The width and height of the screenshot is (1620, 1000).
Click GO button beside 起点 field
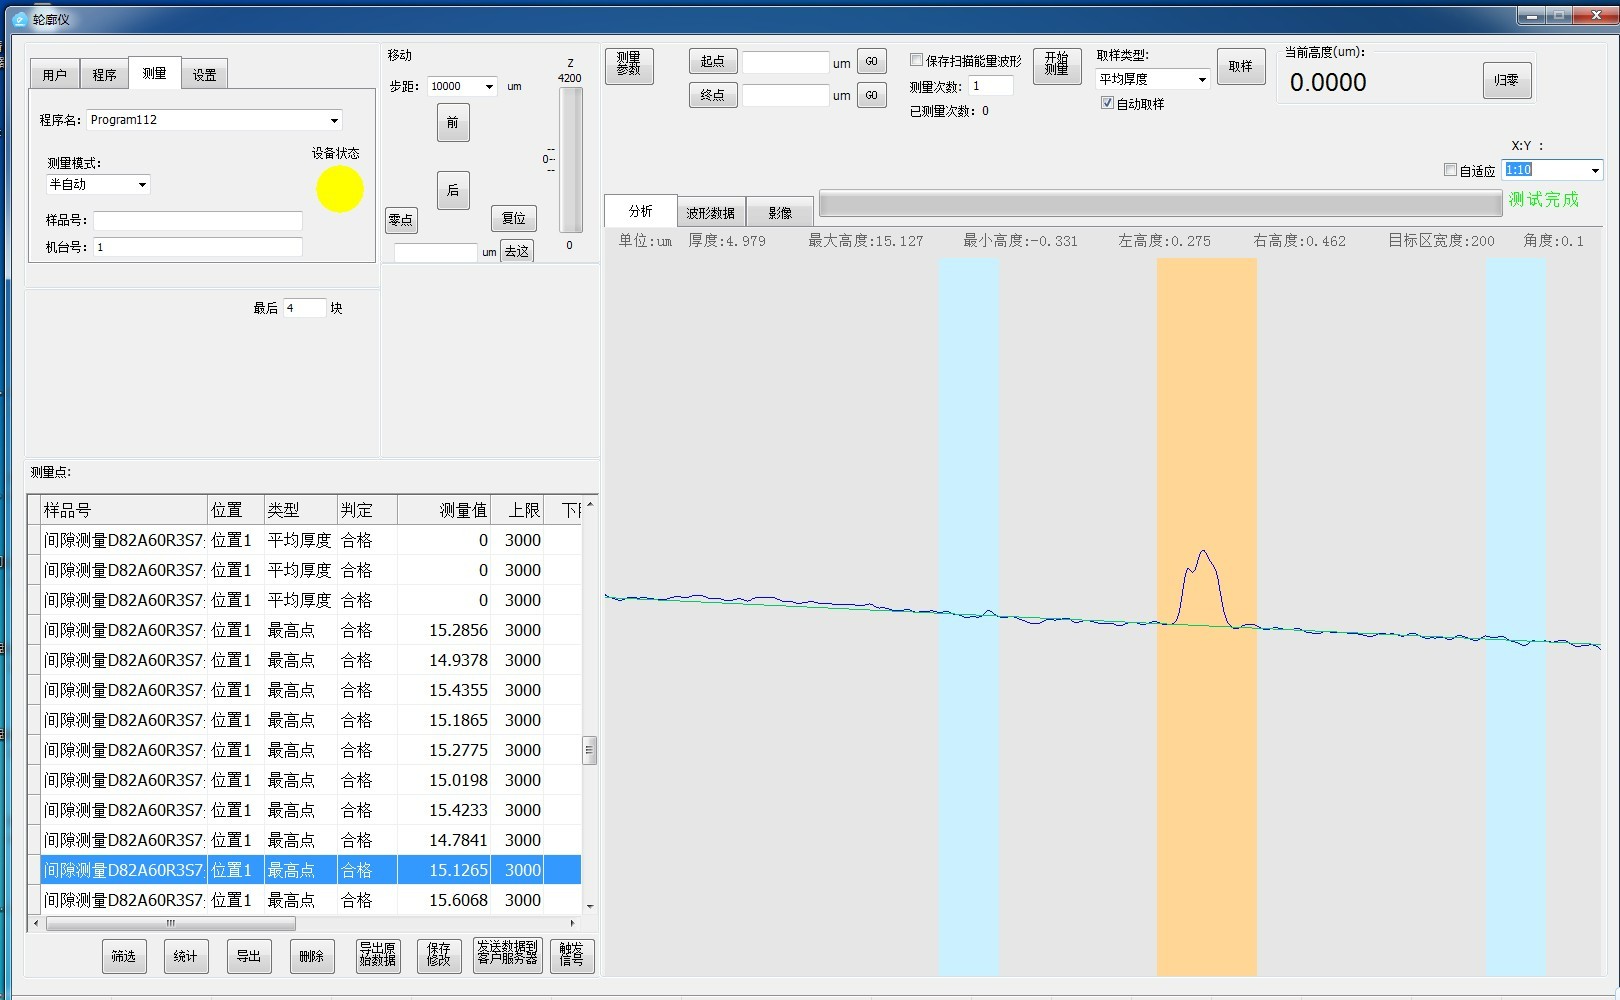click(x=871, y=62)
